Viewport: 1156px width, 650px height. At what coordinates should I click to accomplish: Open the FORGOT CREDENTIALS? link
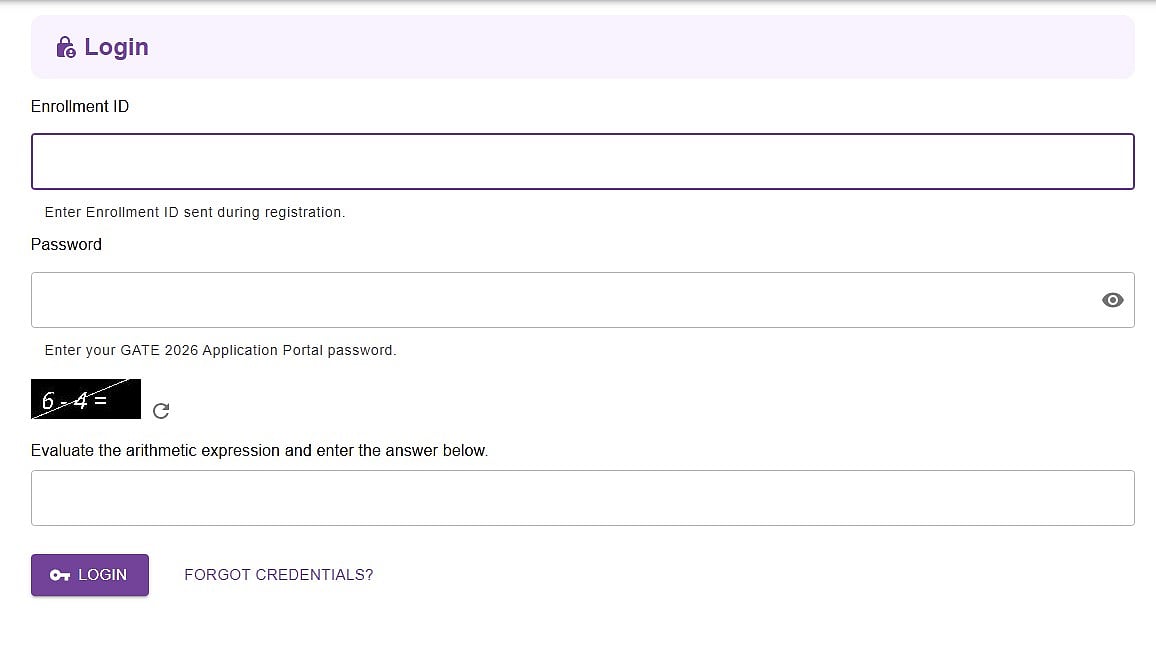278,575
